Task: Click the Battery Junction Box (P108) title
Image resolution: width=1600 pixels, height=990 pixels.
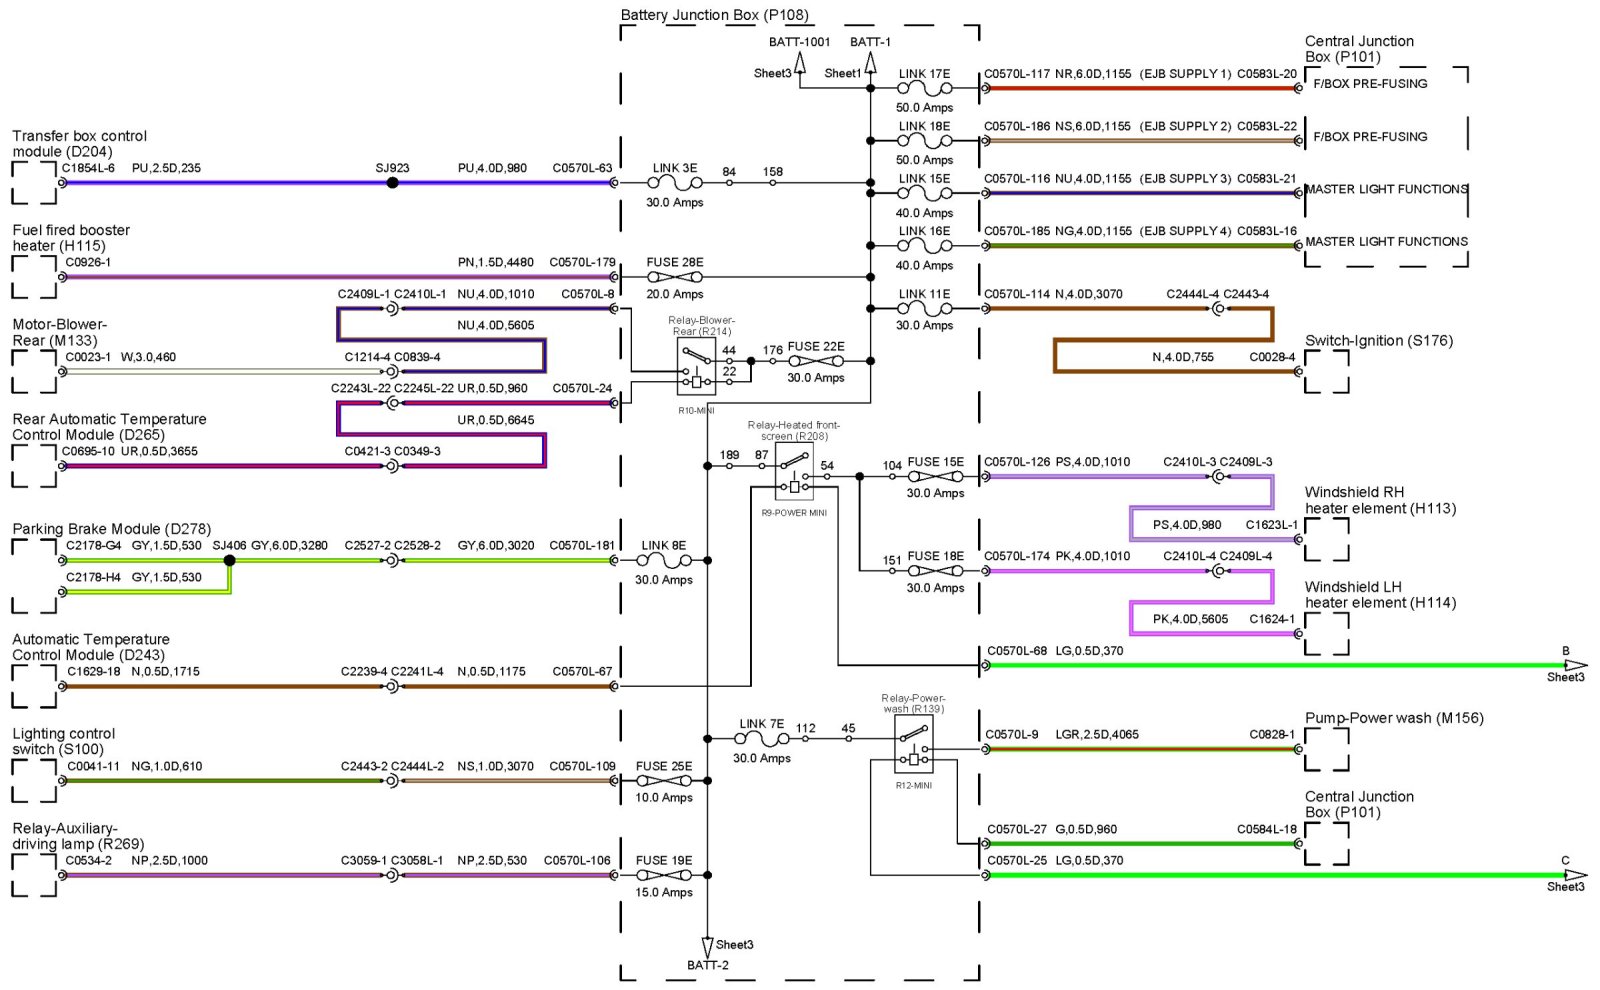Action: click(714, 15)
